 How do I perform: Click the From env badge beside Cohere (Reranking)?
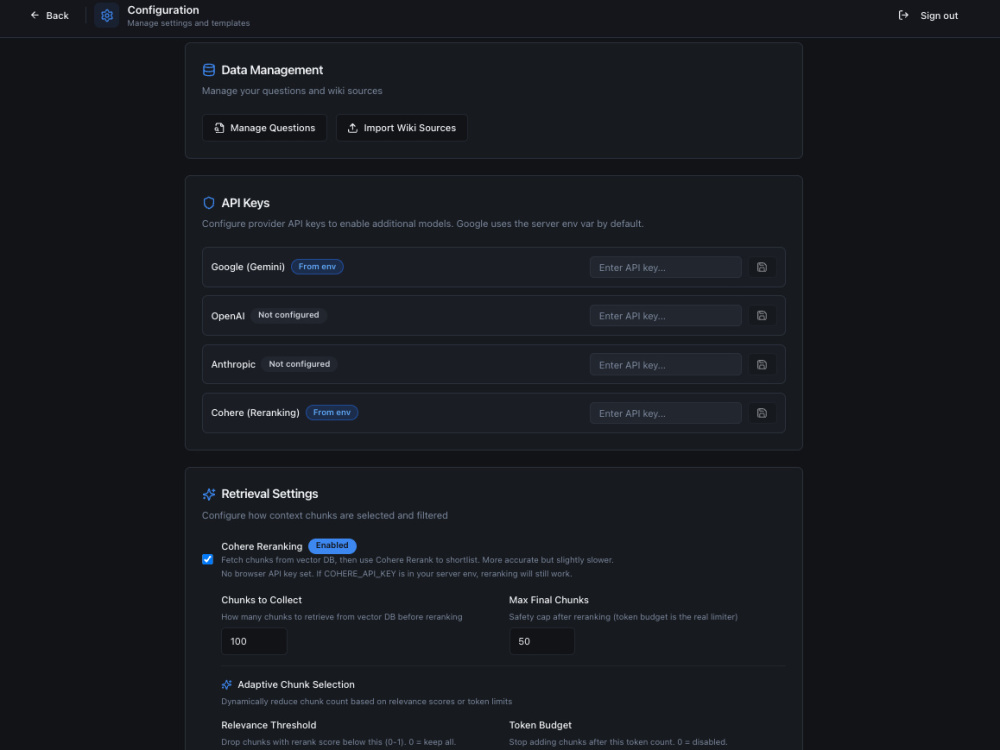(x=332, y=413)
